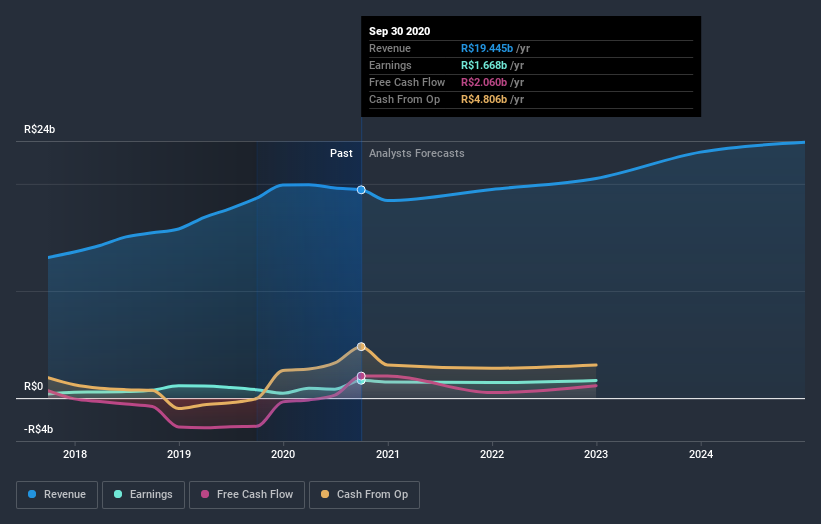Click the R$2.060b free cash flow value
The image size is (821, 524).
point(484,82)
